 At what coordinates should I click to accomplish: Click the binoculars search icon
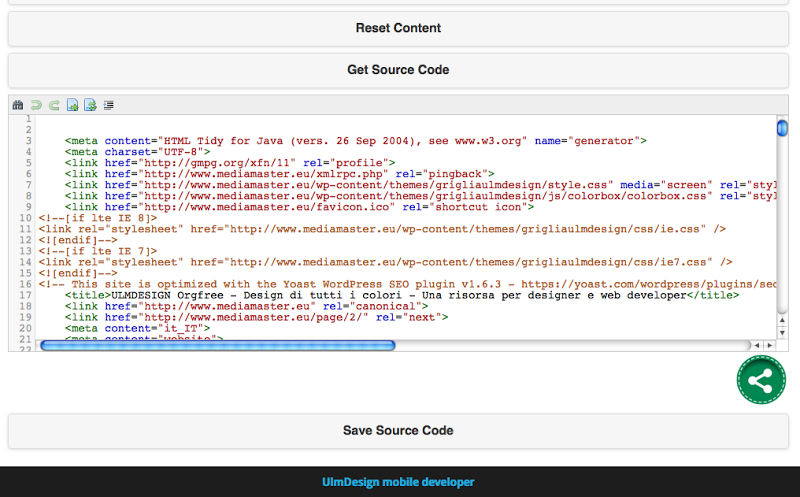tap(17, 104)
